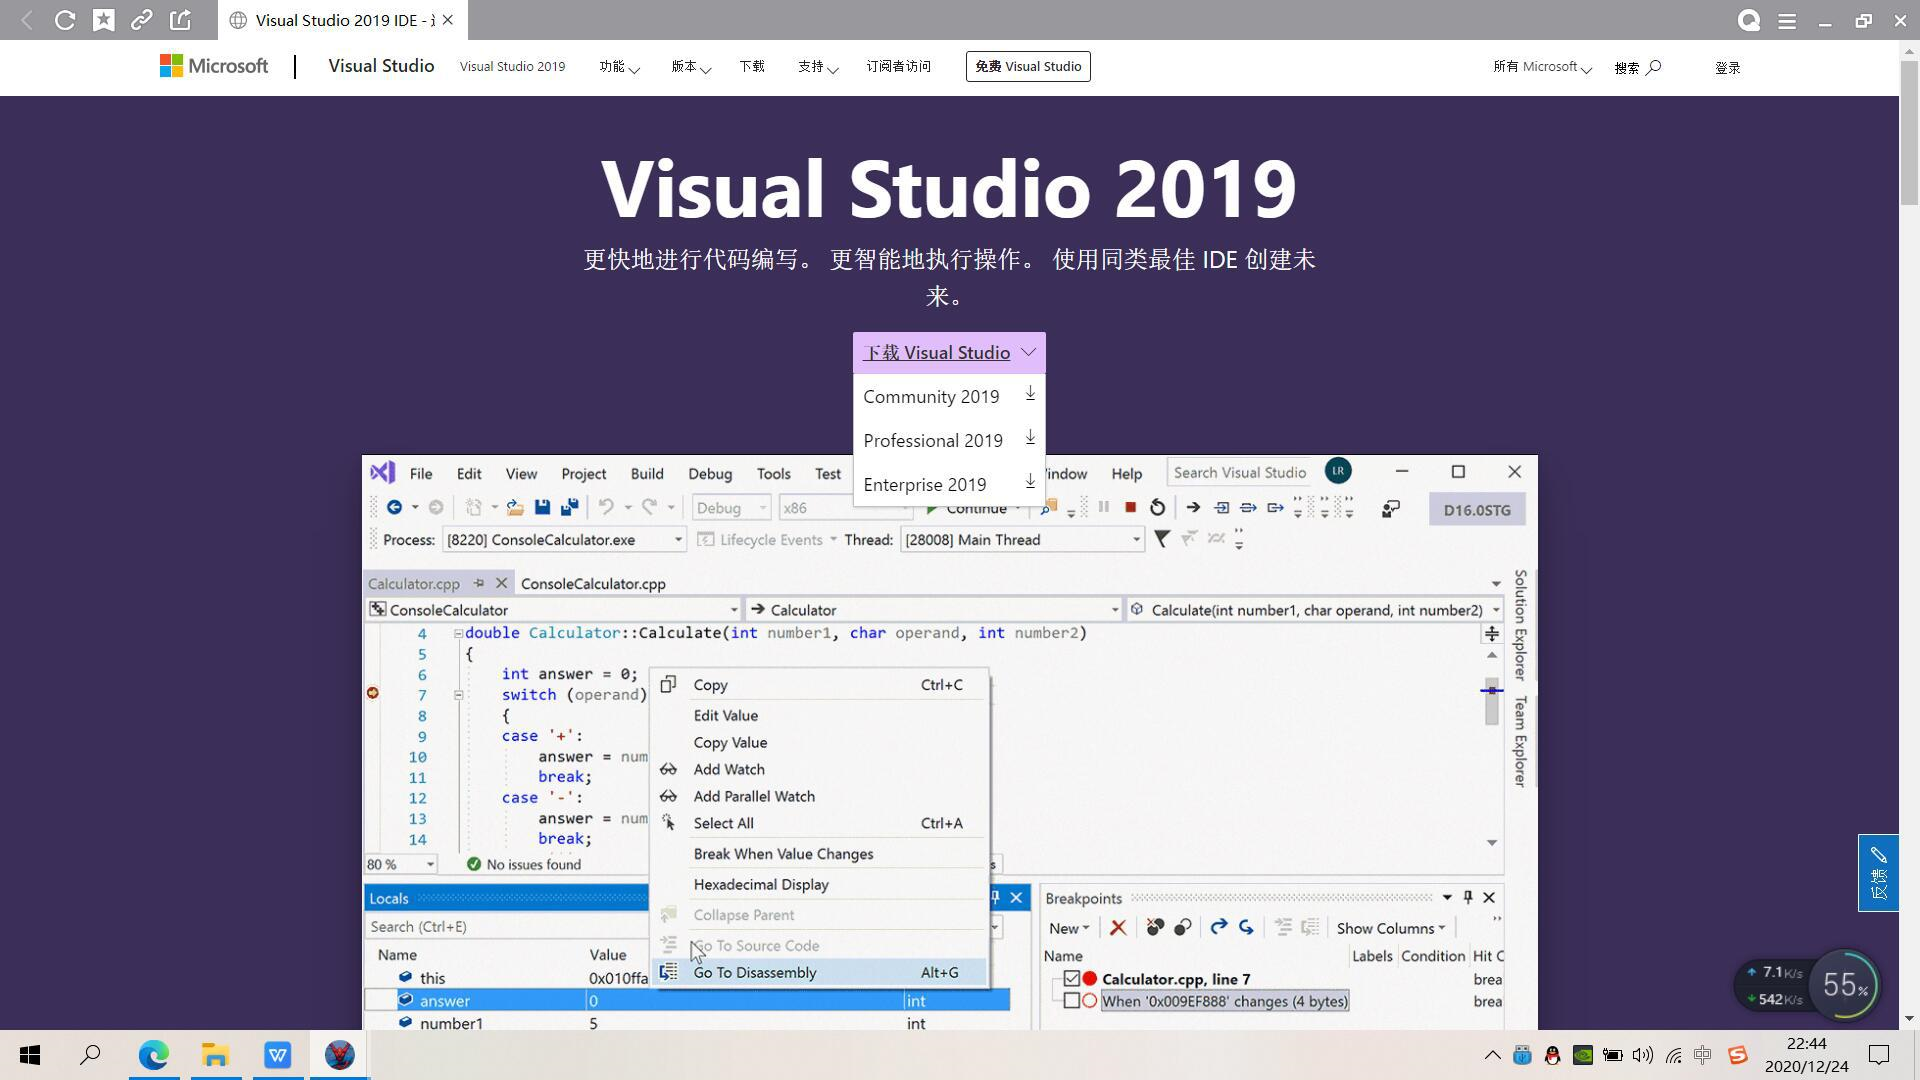Click the Community 2019 download arrow icon

click(x=1030, y=395)
